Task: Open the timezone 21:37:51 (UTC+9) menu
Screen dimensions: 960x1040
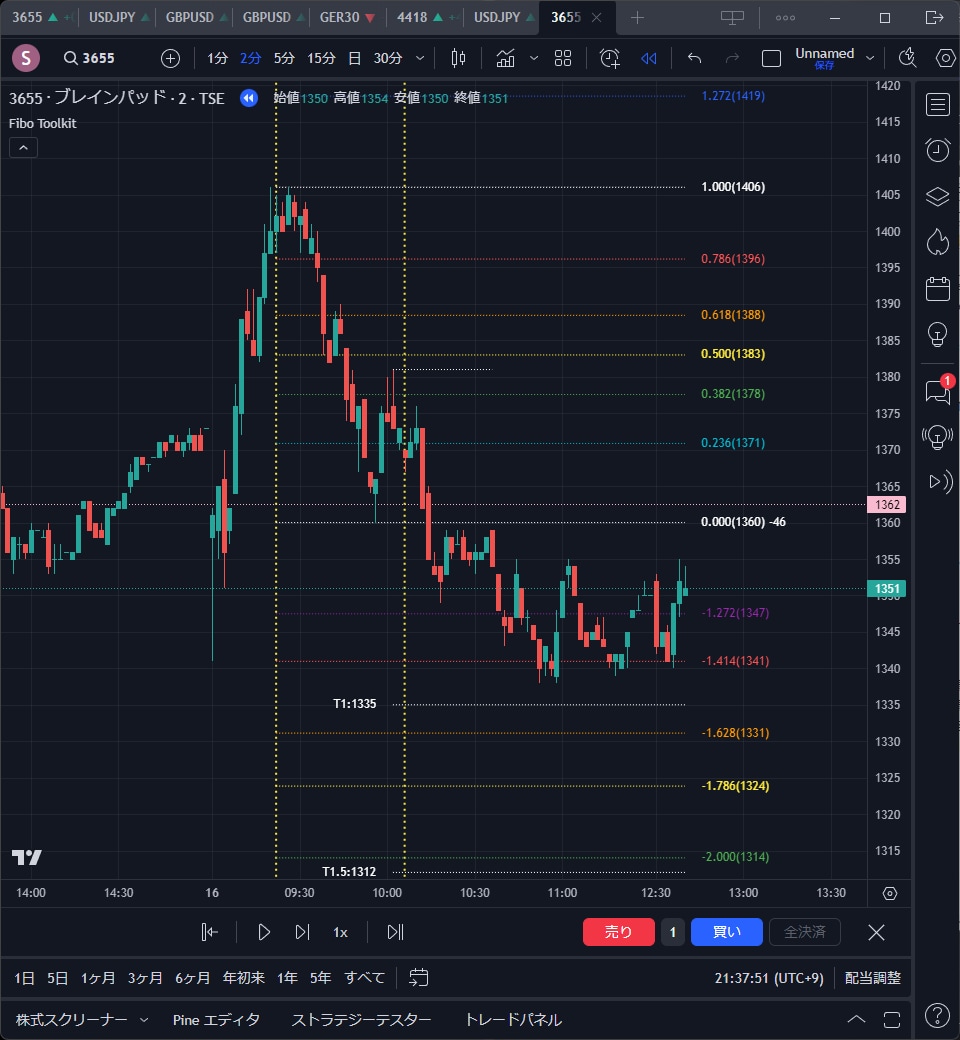Action: pyautogui.click(x=769, y=978)
